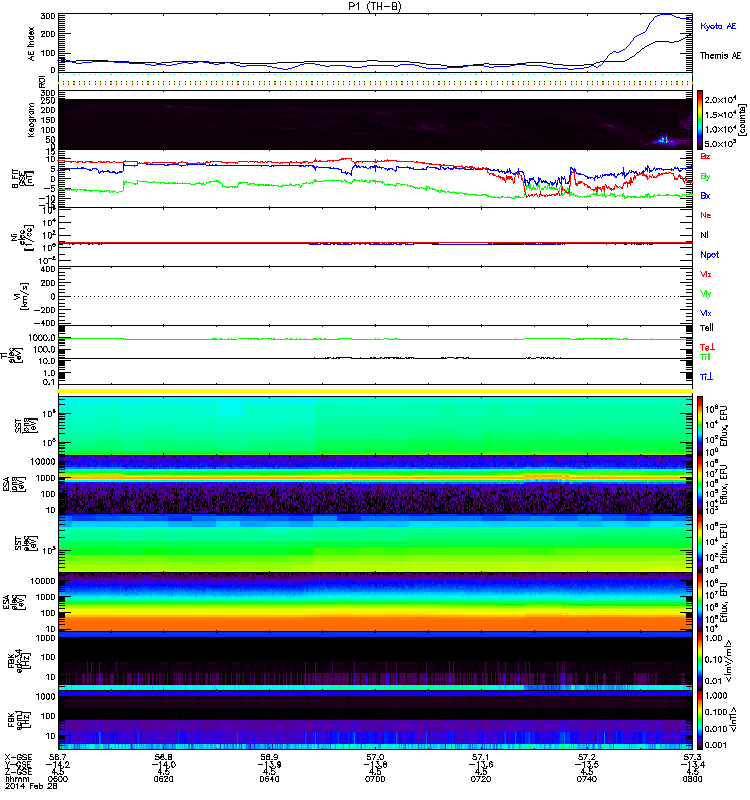Viewport: 750px width, 800px height.
Task: Select the green By legend entry
Action: click(x=705, y=176)
